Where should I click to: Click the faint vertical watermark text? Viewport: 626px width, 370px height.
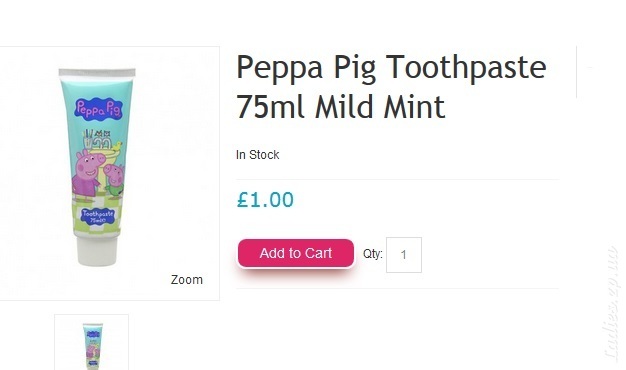pyautogui.click(x=612, y=303)
